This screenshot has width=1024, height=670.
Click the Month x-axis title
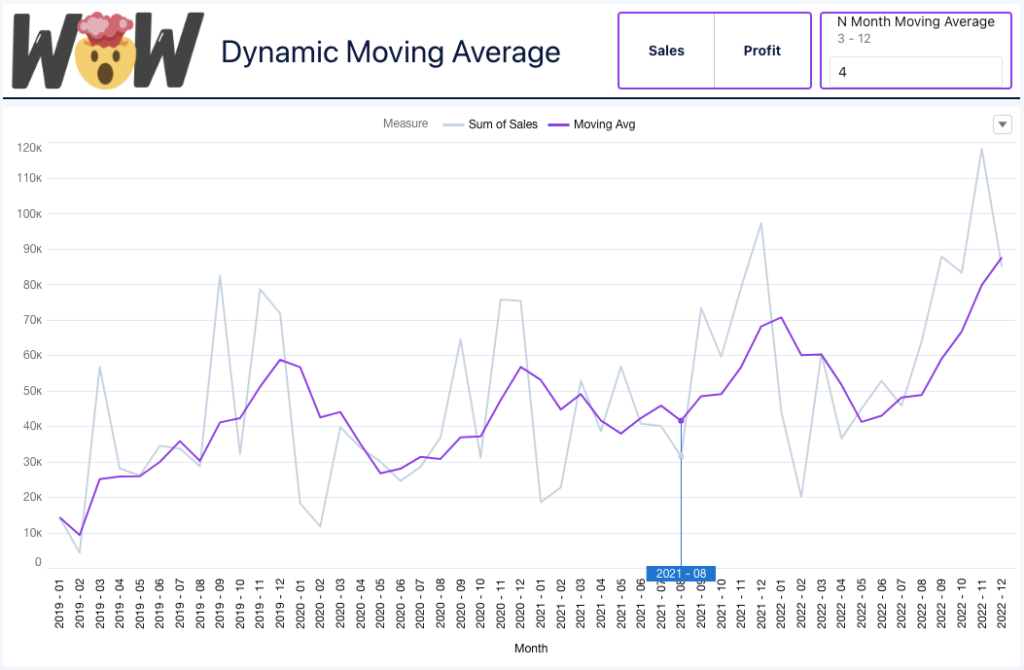tap(531, 648)
